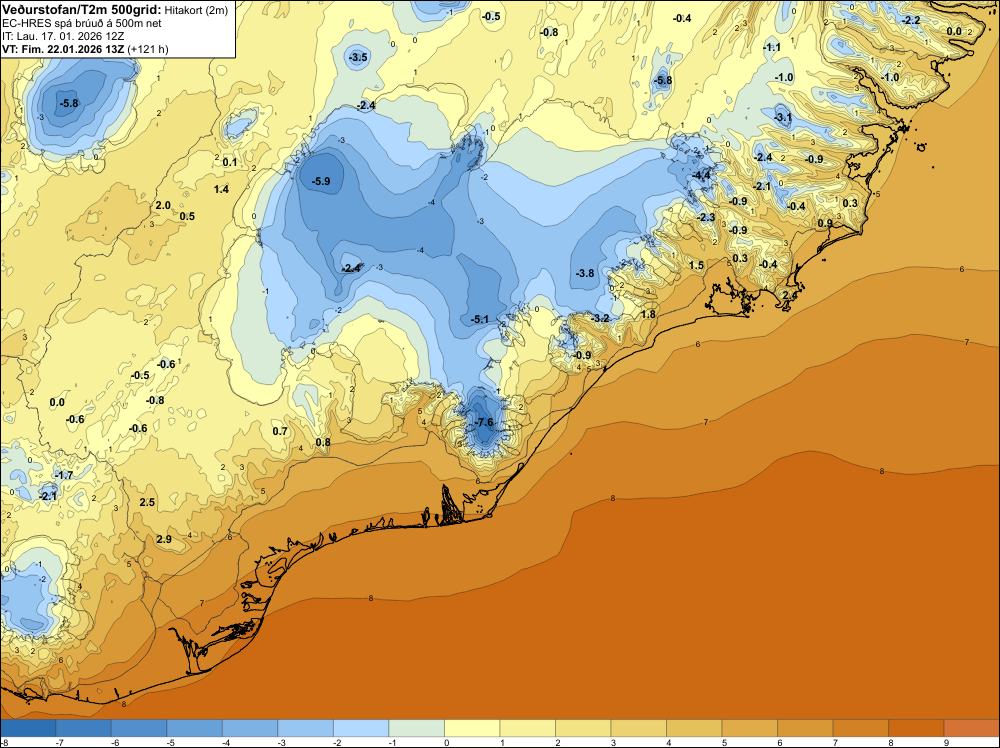Click the -1.7 temperature label
This screenshot has width=1000, height=748.
63,475
